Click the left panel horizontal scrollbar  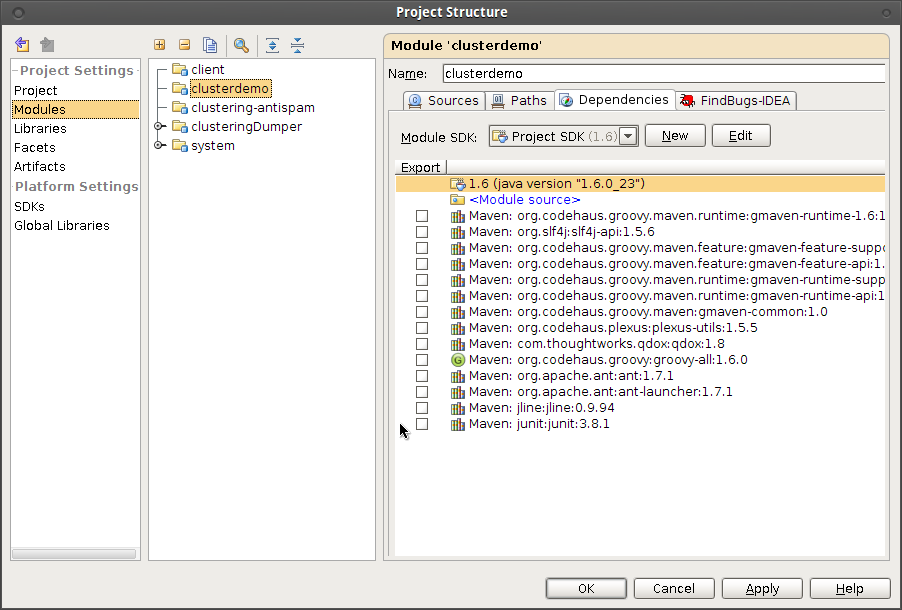[74, 553]
